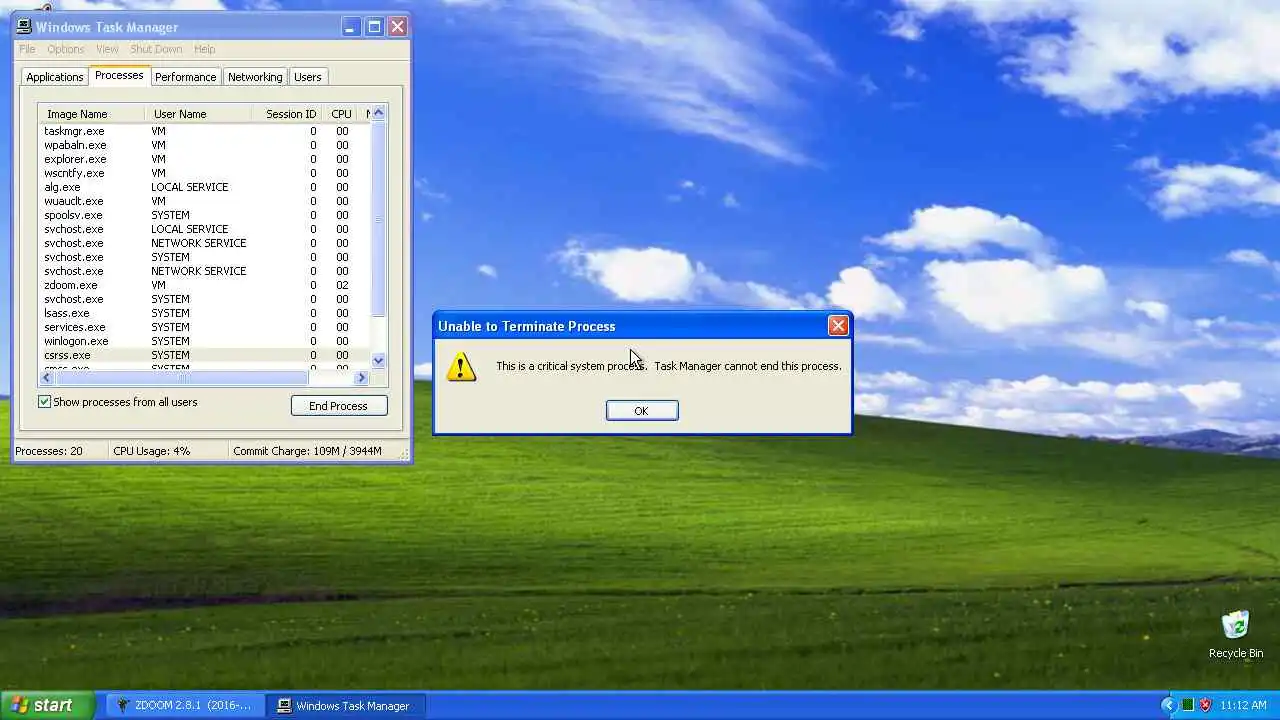
Task: Minimize the Windows Task Manager window
Action: click(351, 27)
